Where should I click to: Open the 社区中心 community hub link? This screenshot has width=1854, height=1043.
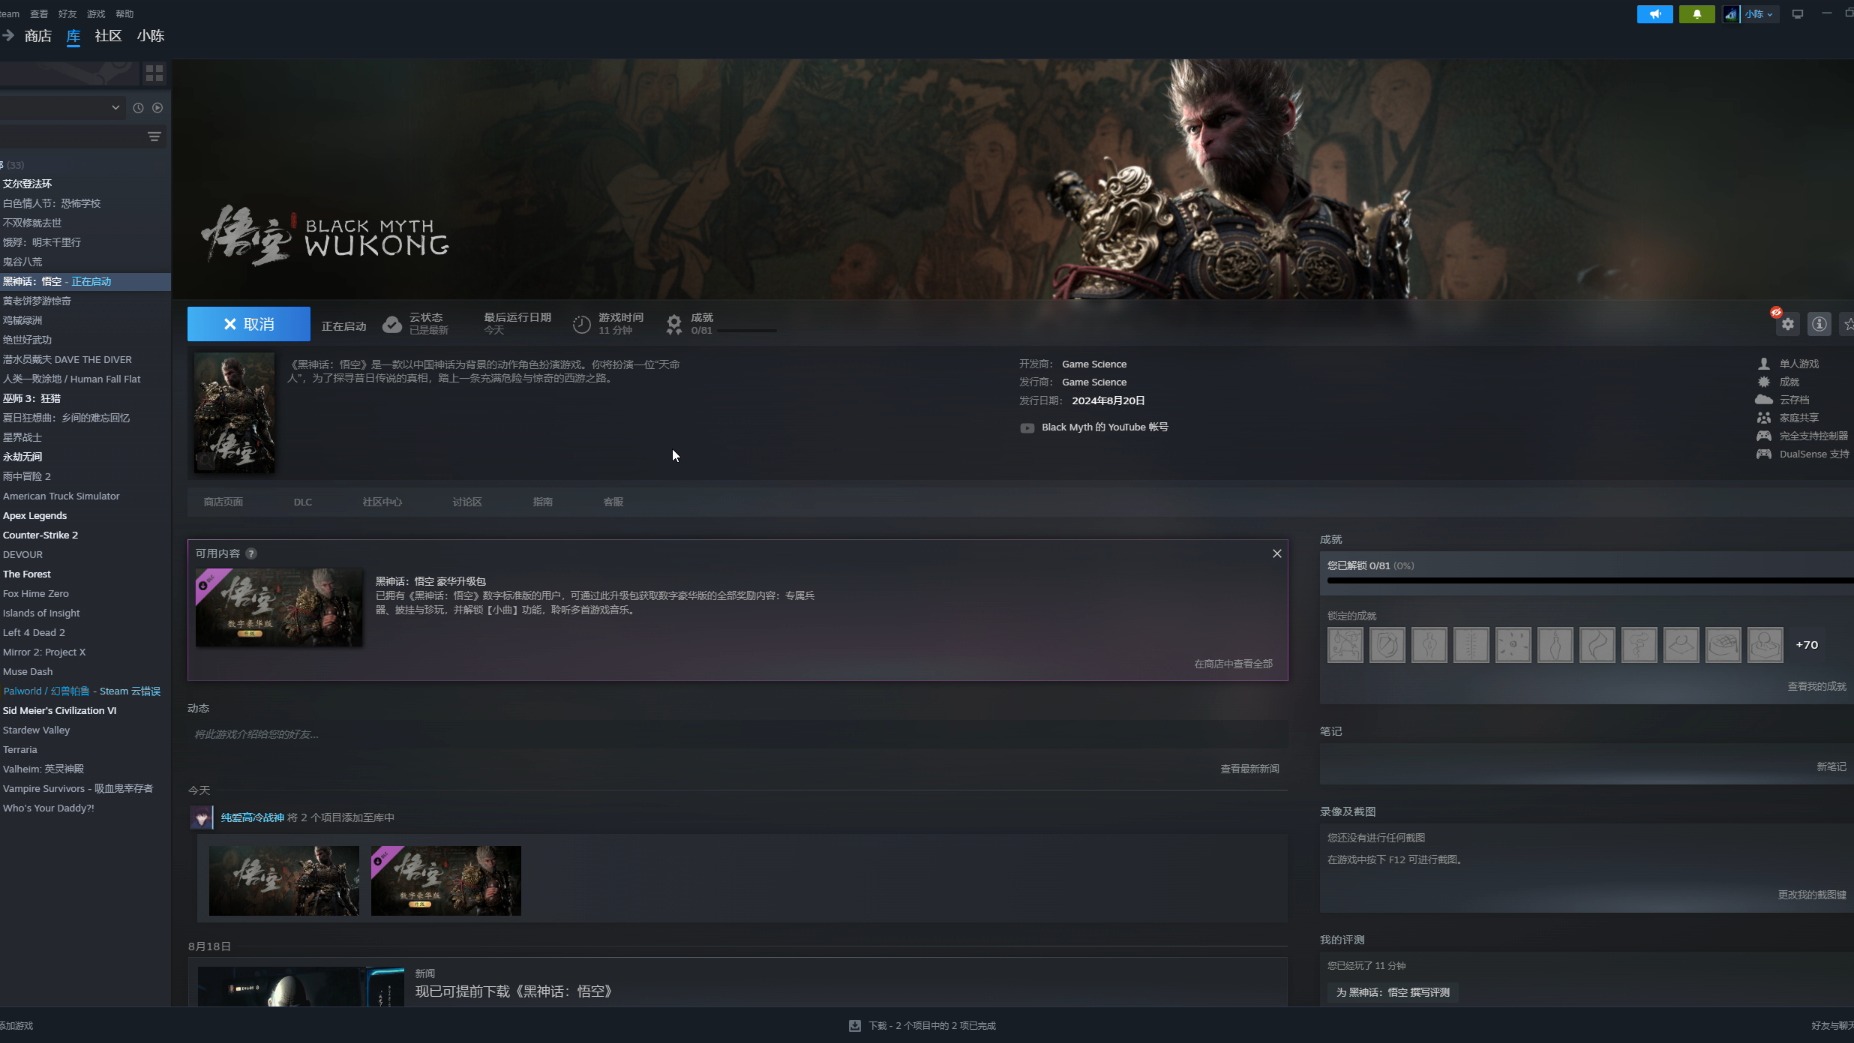tap(382, 502)
